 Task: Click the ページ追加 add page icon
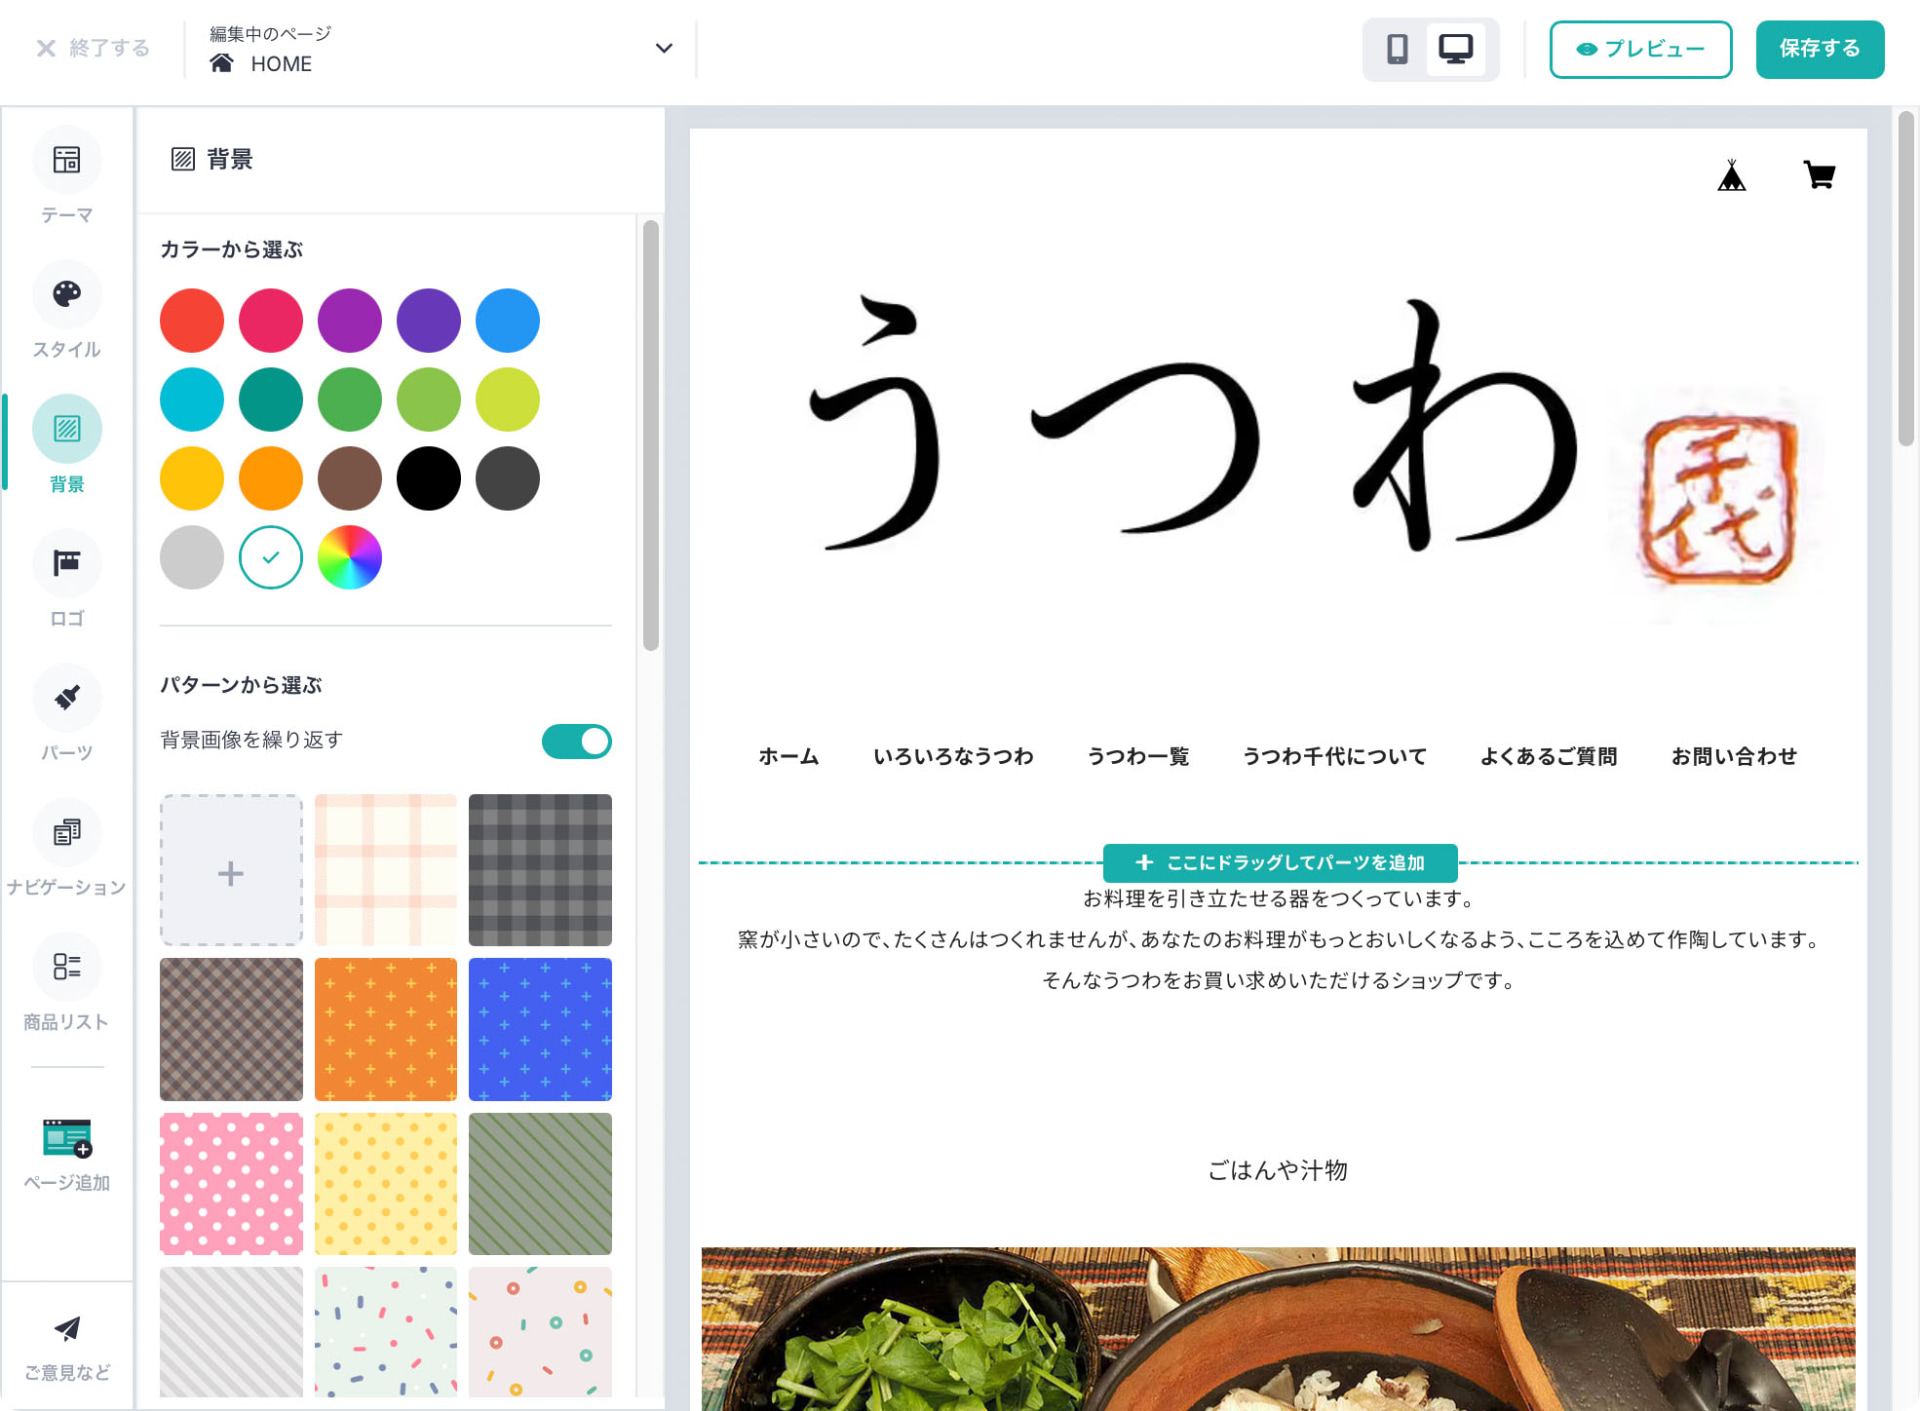(x=67, y=1138)
